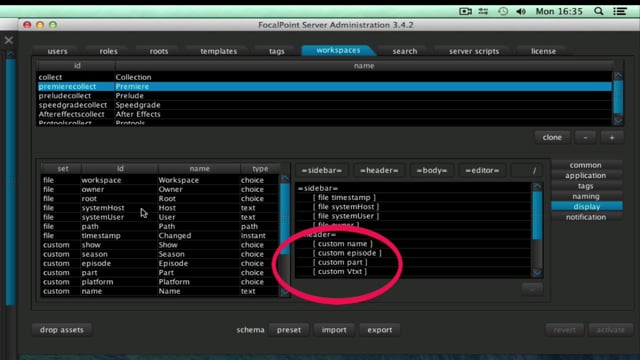
Task: Select the file owner field row
Action: pos(160,189)
